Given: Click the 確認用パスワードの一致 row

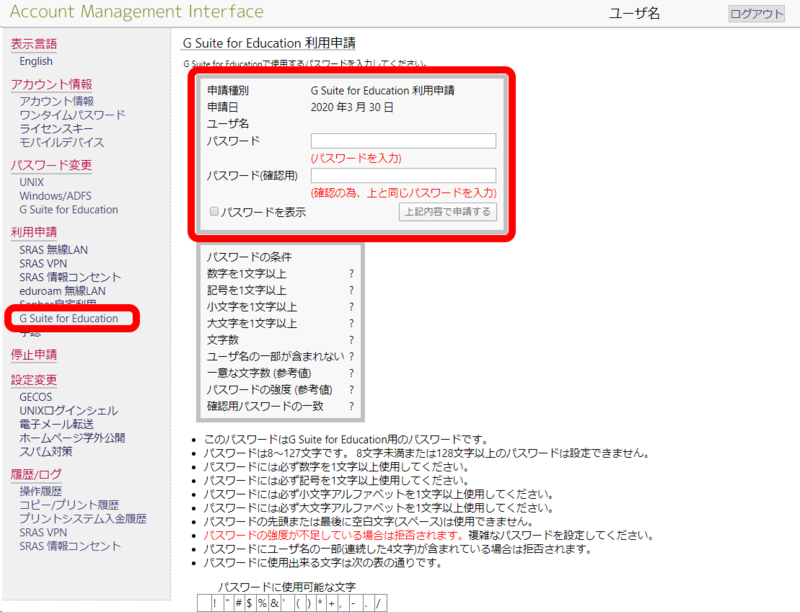Looking at the screenshot, I should [280, 406].
